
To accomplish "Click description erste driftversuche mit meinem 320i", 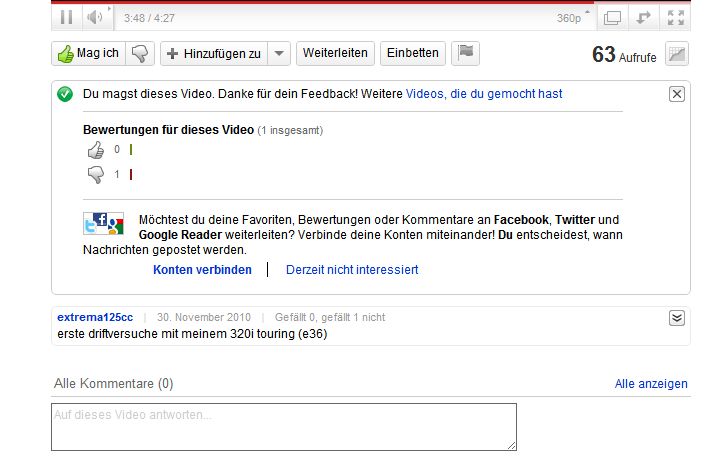I will point(192,334).
